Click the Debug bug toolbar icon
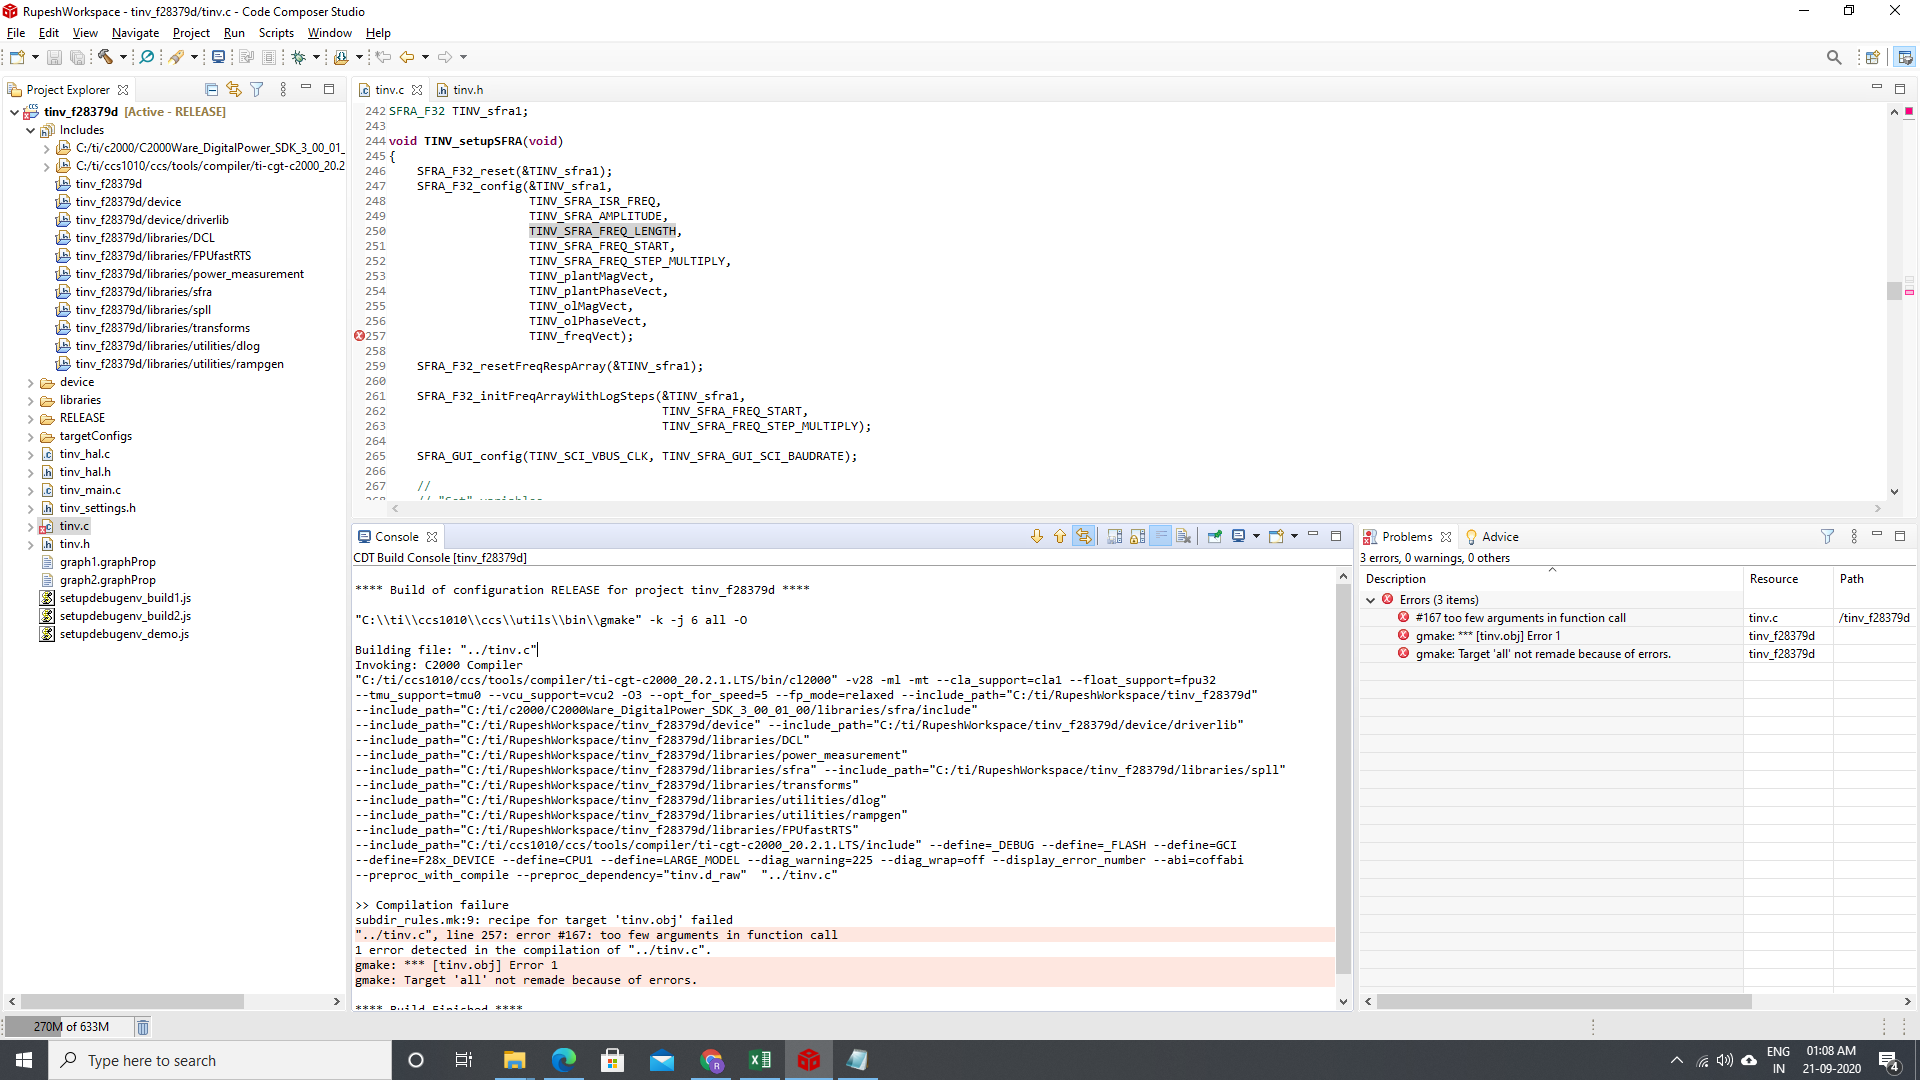 tap(298, 57)
